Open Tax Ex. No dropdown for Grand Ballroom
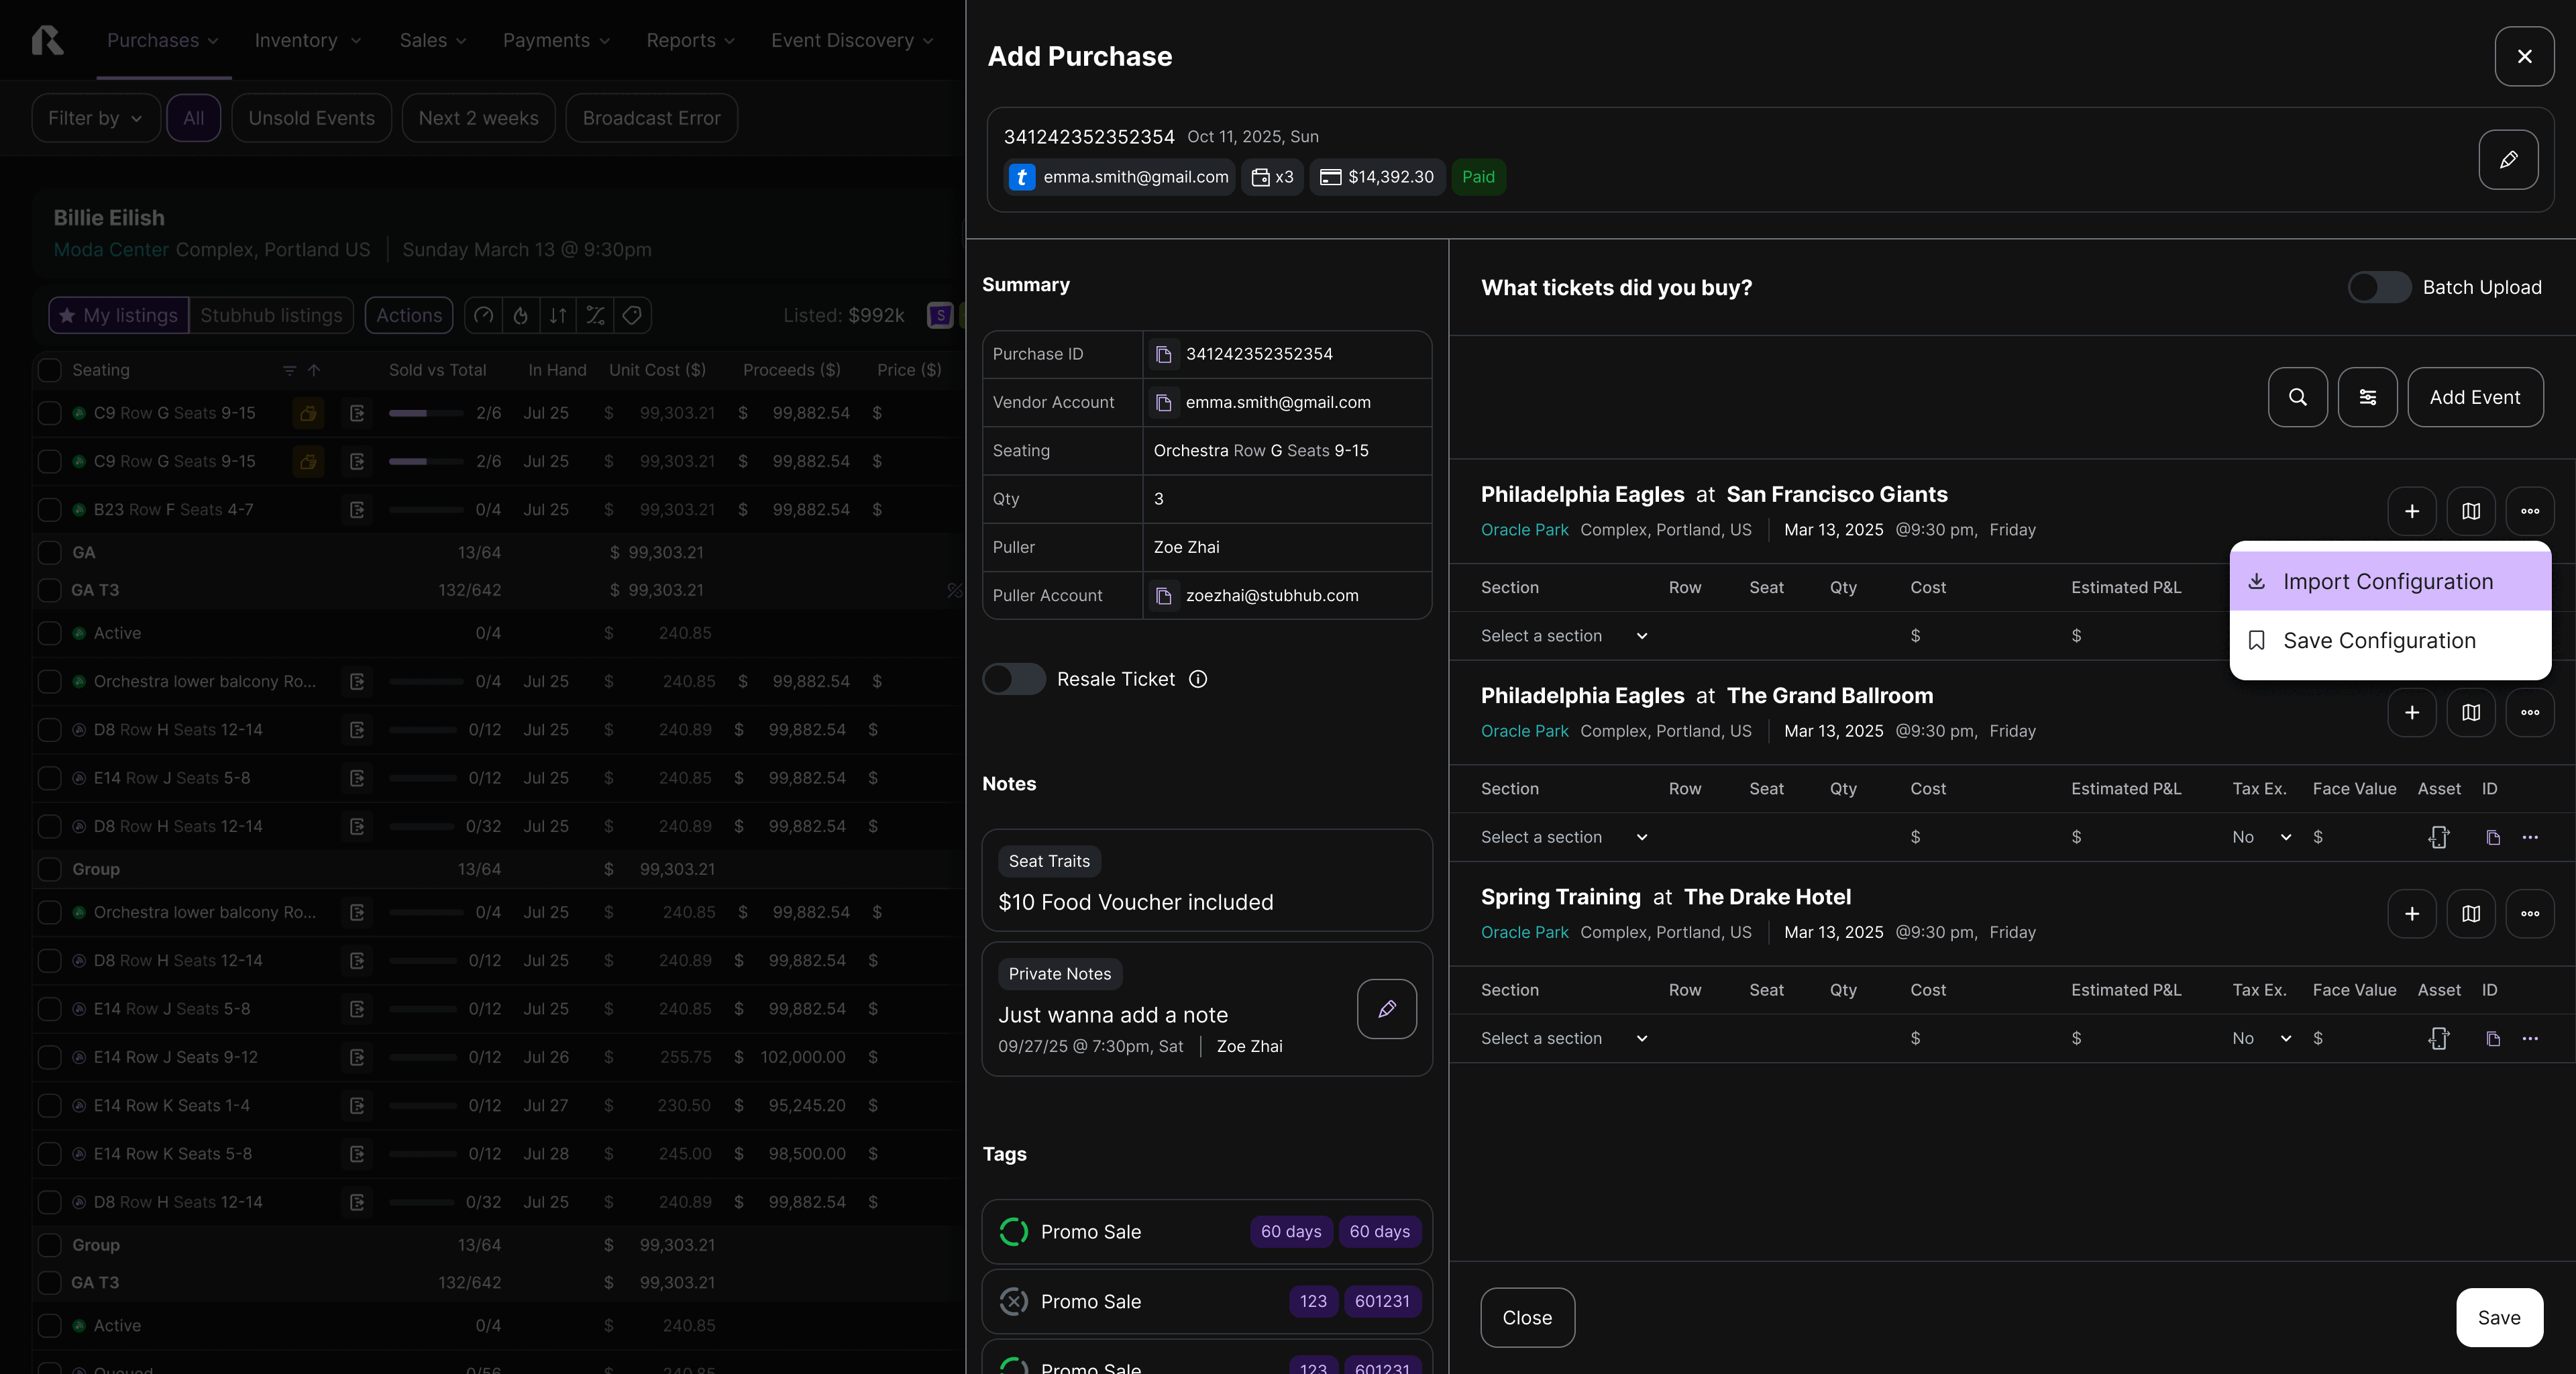This screenshot has height=1374, width=2576. tap(2261, 838)
